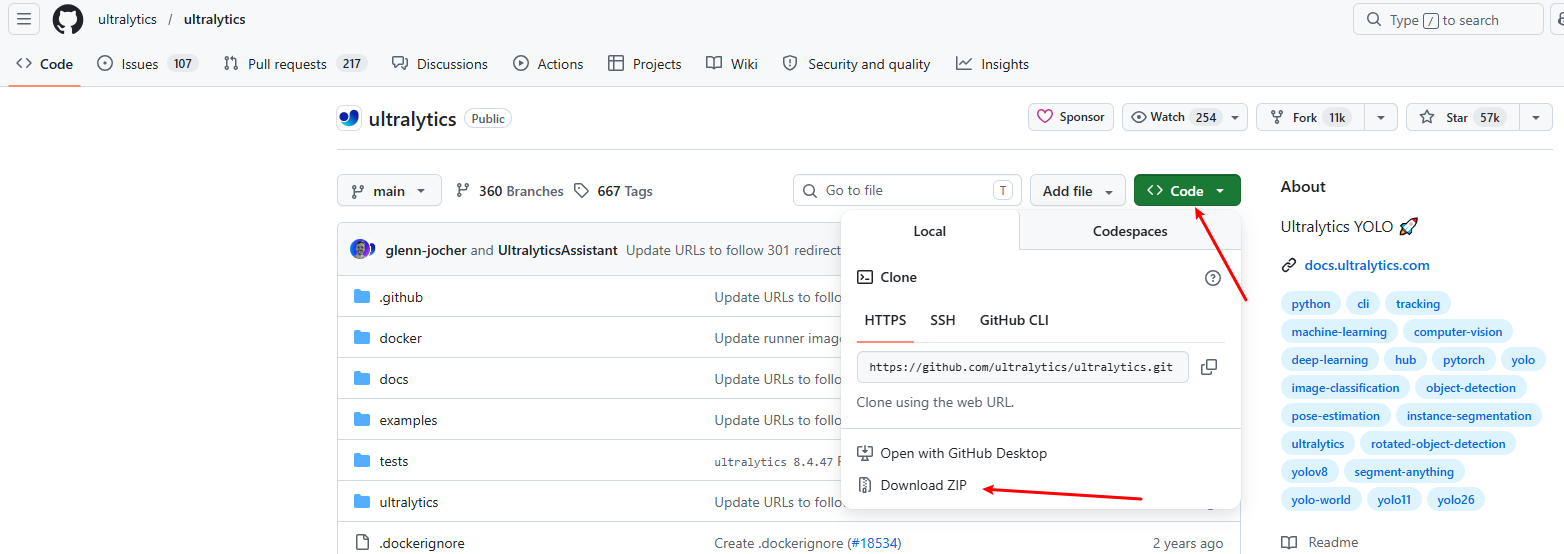
Task: Click the object-detection topic tag
Action: [1471, 388]
